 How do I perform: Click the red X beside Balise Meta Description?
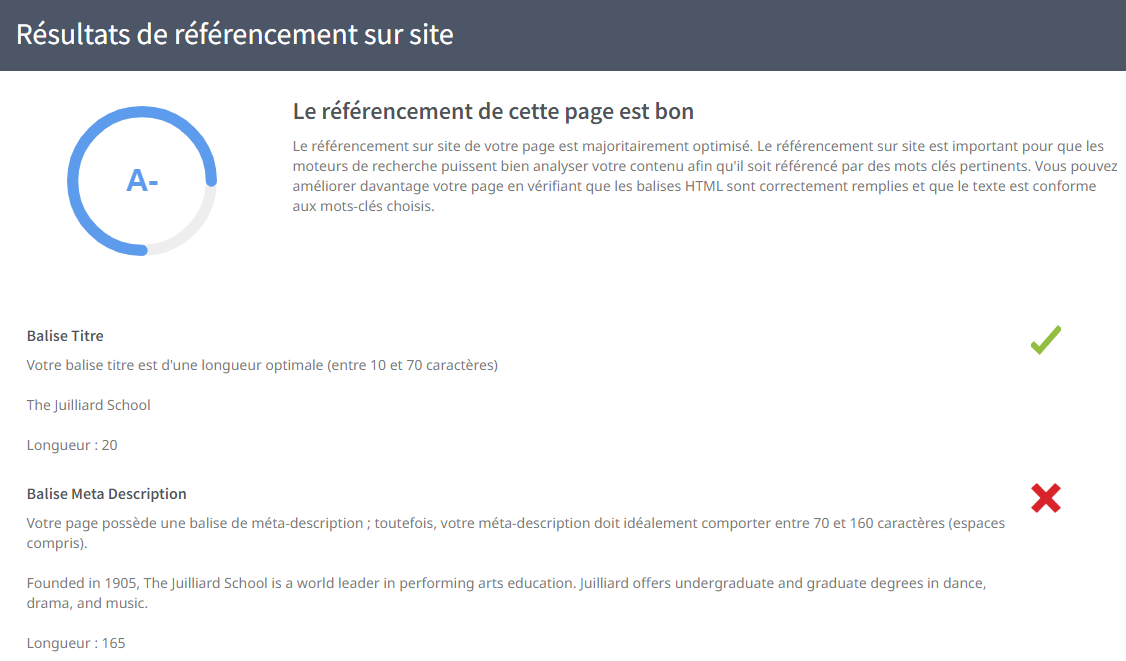1045,498
